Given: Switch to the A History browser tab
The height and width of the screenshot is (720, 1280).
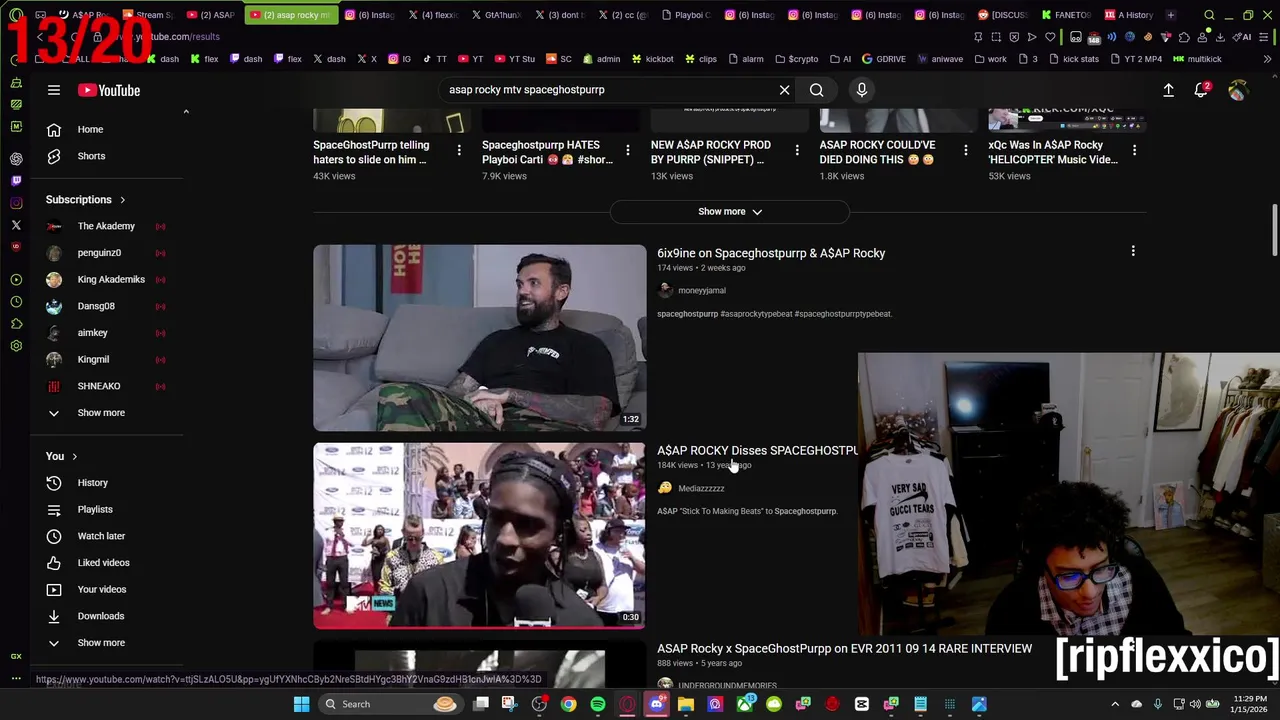Looking at the screenshot, I should 1128,15.
